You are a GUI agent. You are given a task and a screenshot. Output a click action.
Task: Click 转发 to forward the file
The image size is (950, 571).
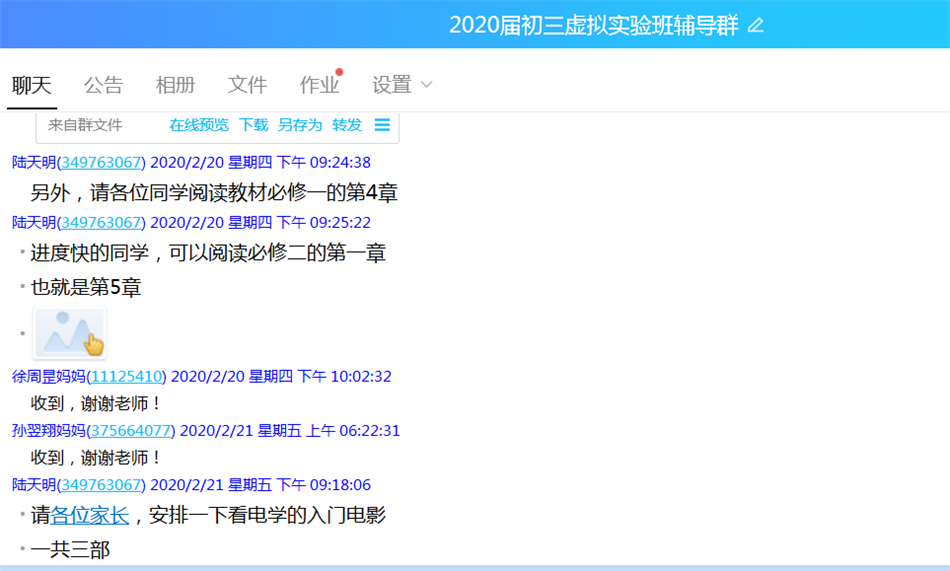pyautogui.click(x=347, y=125)
